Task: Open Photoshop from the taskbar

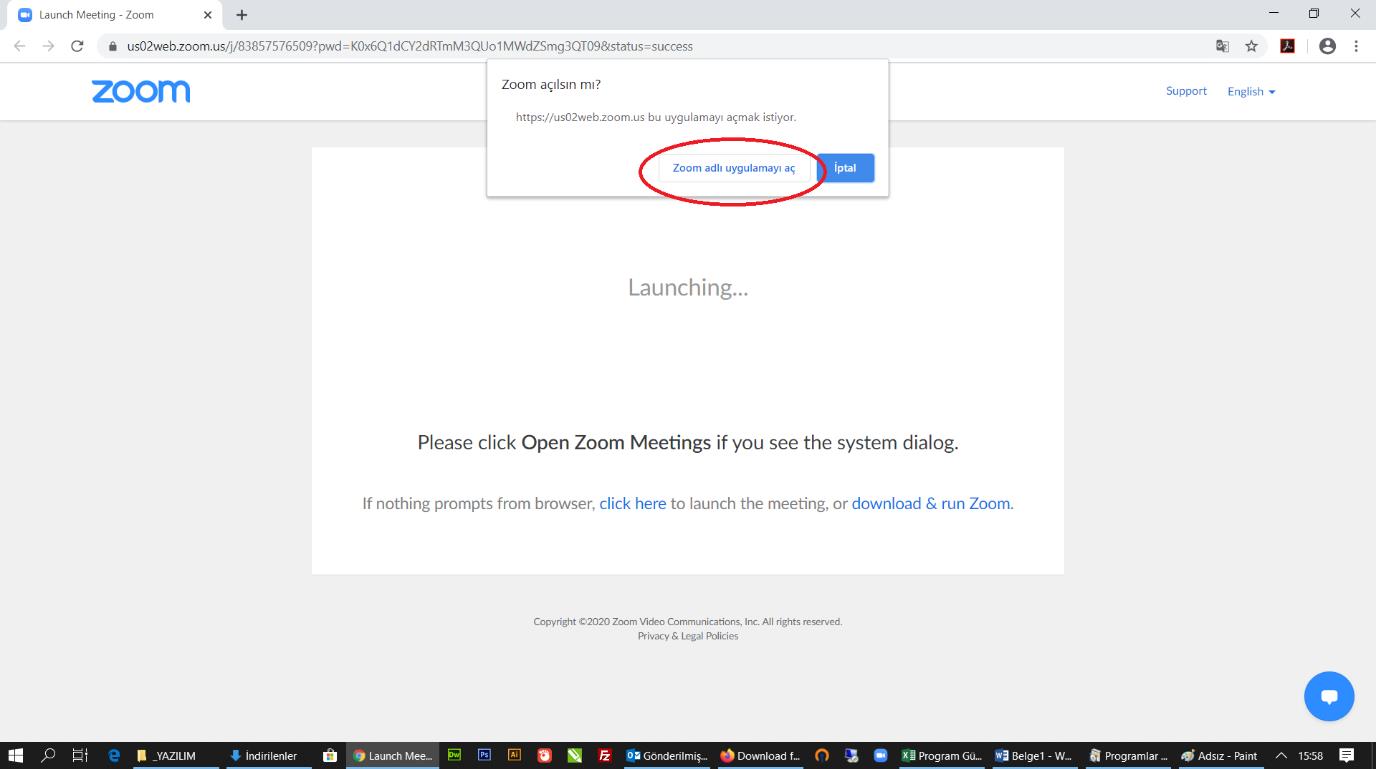Action: 484,756
